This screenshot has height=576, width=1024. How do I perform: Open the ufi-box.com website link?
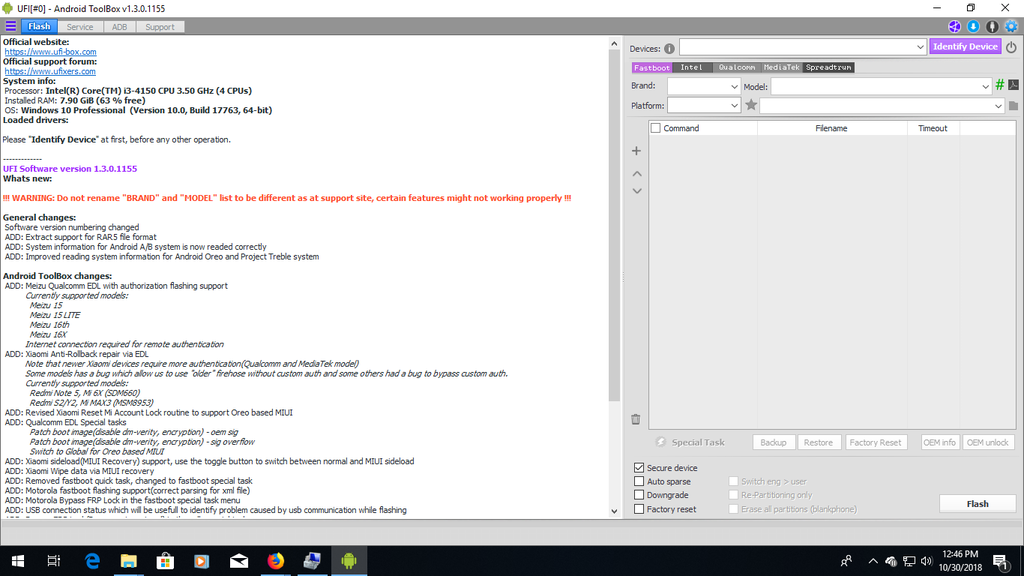point(50,52)
